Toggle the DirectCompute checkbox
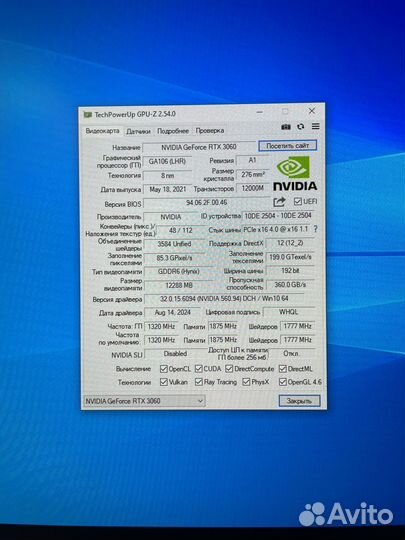 229,369
